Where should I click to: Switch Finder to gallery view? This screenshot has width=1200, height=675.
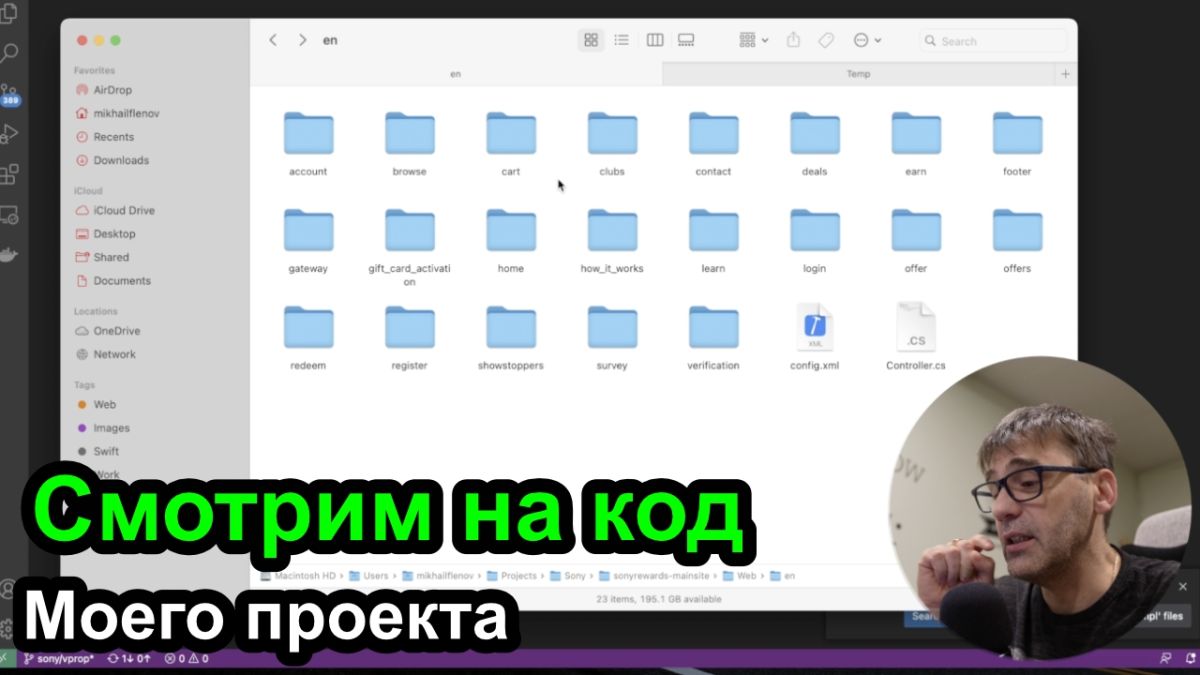[686, 40]
